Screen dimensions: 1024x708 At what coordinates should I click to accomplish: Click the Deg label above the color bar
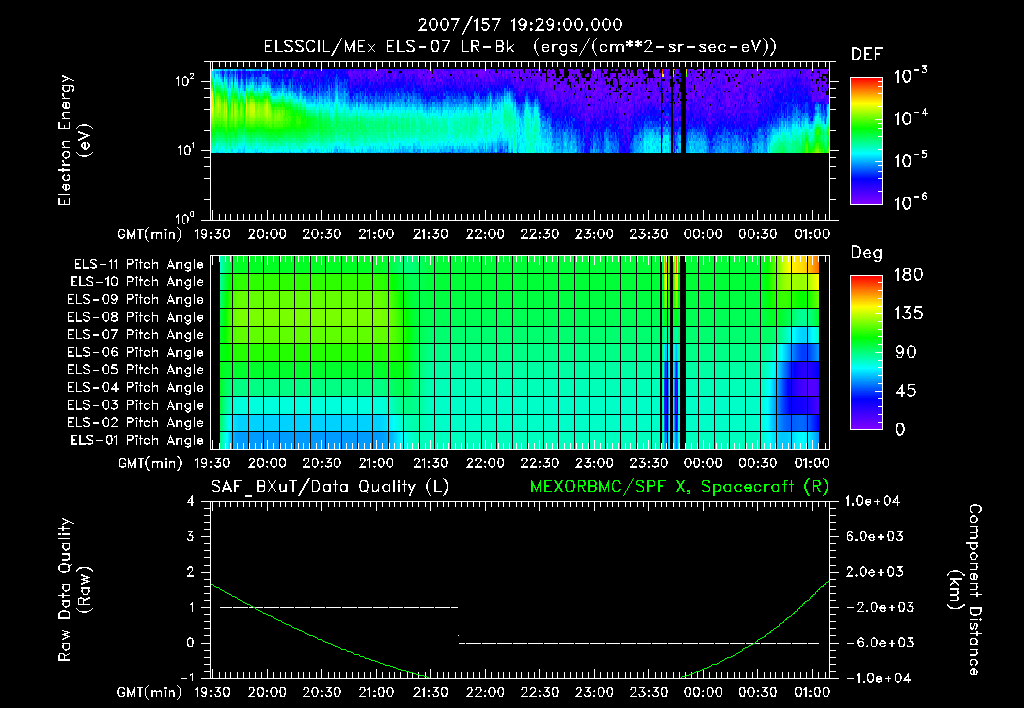point(867,253)
